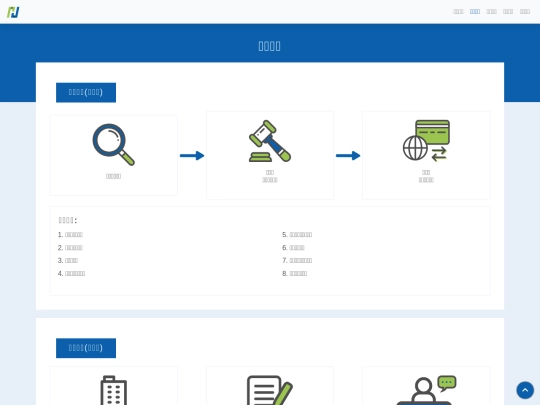Viewport: 540px width, 405px height.
Task: Select list entry numbered 8
Action: tap(295, 274)
